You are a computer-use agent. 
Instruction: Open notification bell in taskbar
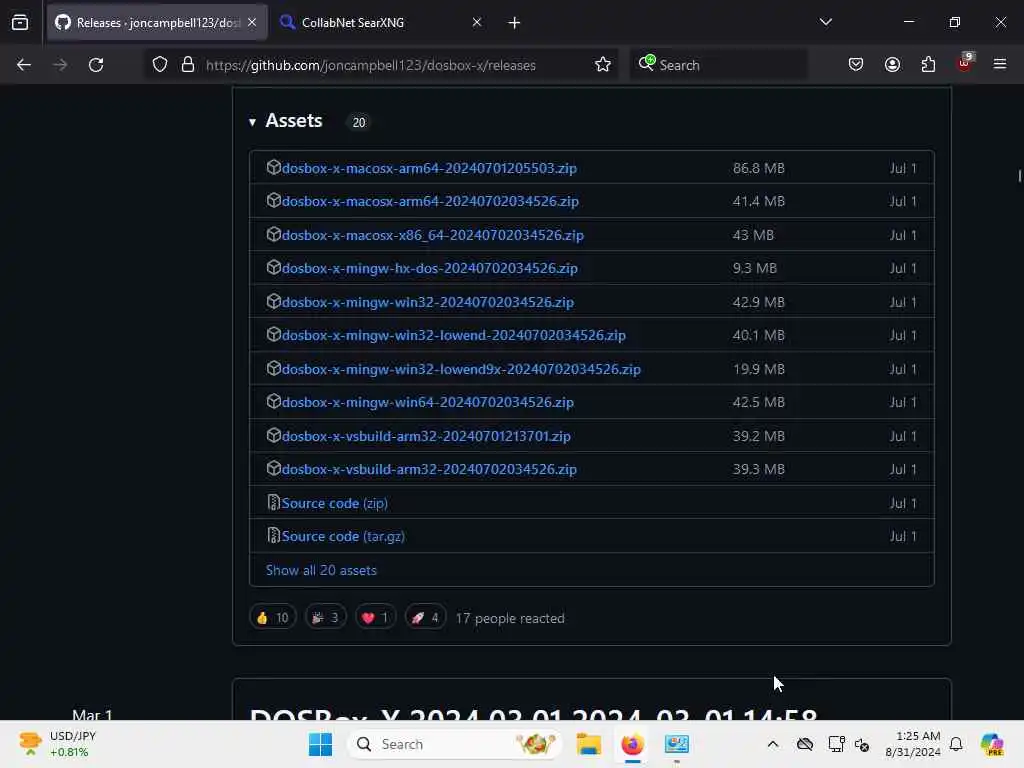coord(956,744)
